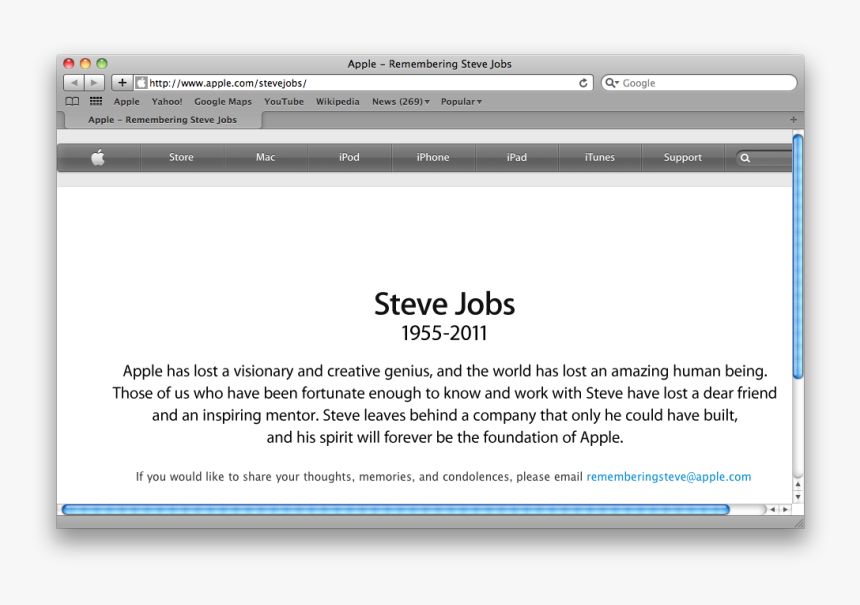Select the Remembering Steve Jobs tab

[162, 120]
